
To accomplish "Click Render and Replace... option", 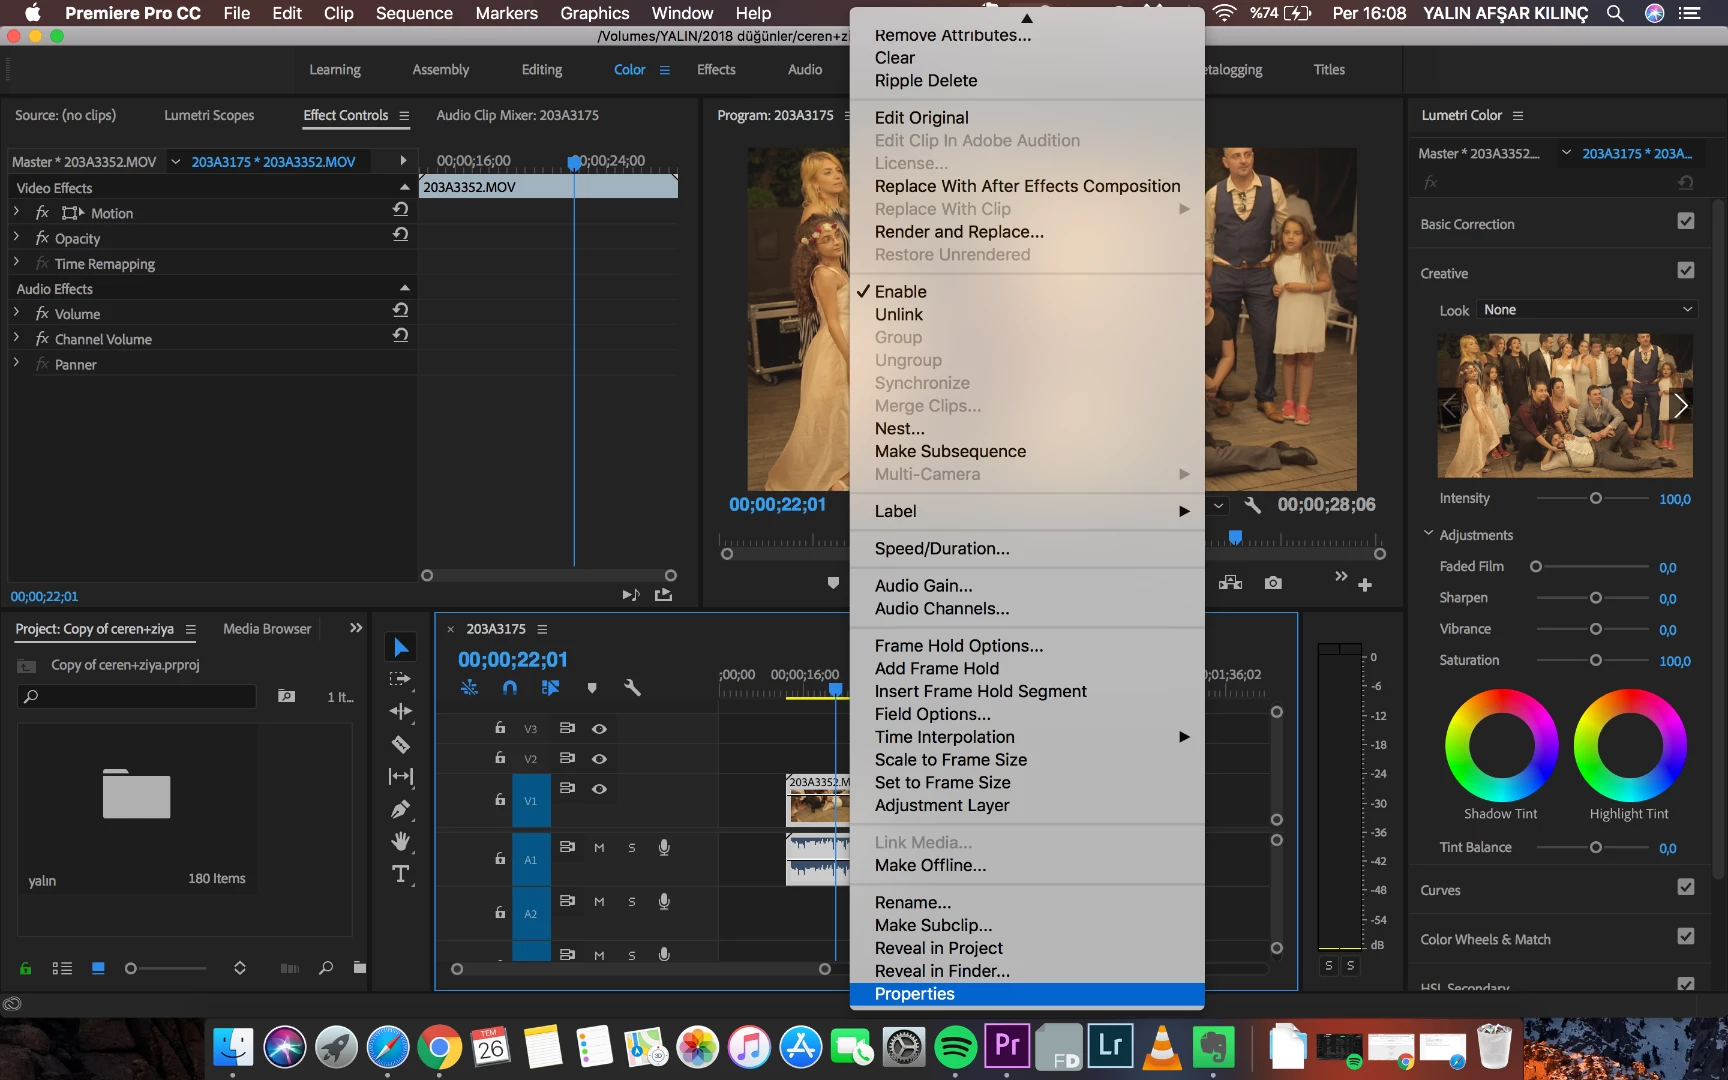I will (x=1027, y=231).
